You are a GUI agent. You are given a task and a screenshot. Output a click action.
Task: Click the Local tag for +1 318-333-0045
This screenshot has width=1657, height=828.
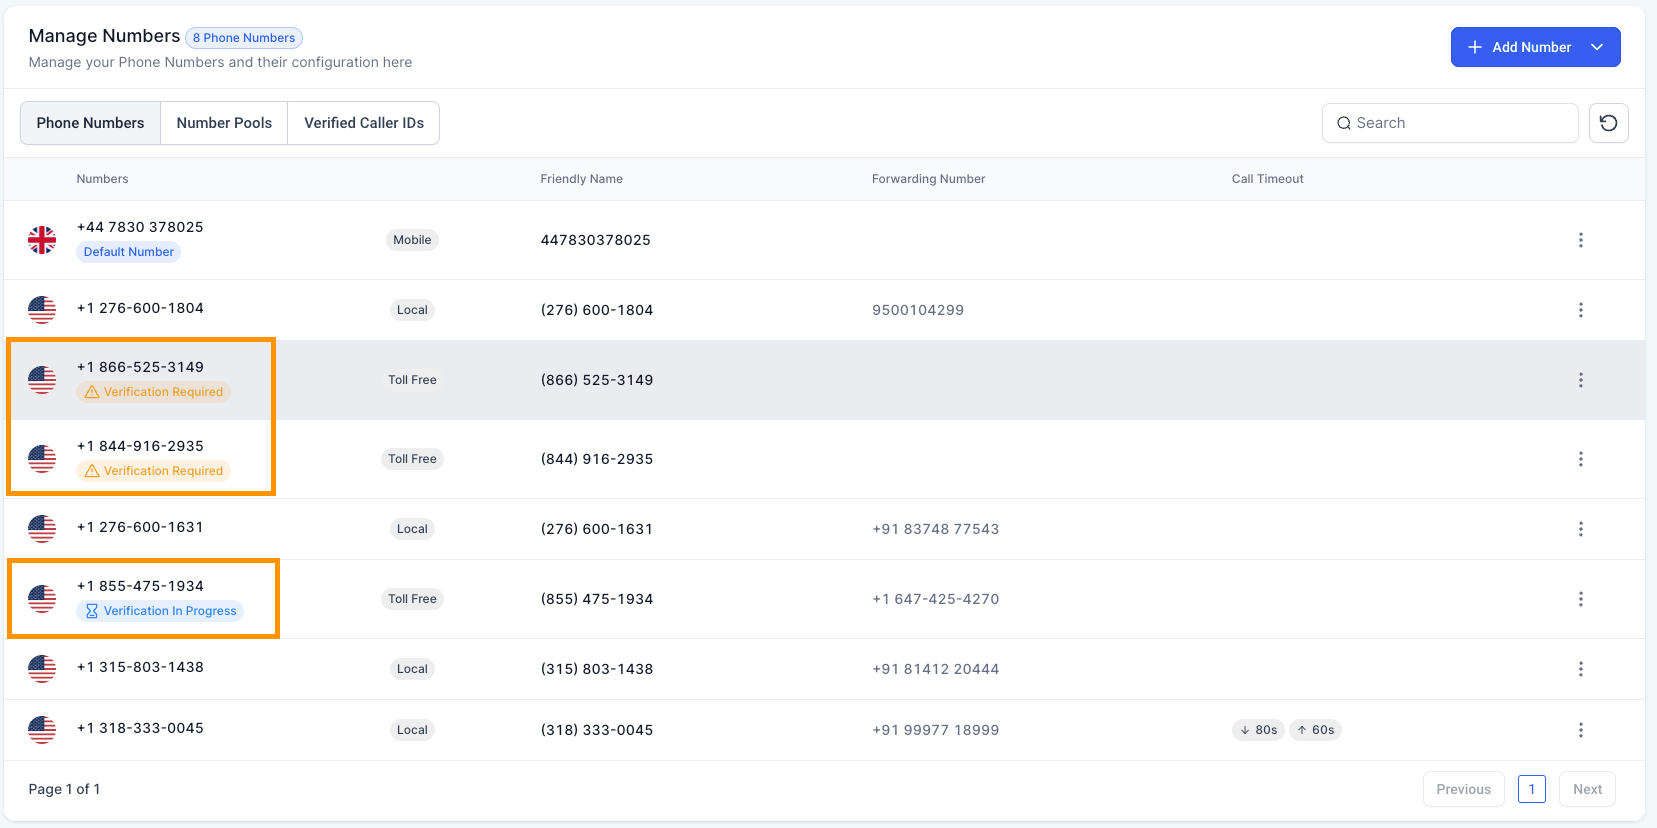point(412,730)
